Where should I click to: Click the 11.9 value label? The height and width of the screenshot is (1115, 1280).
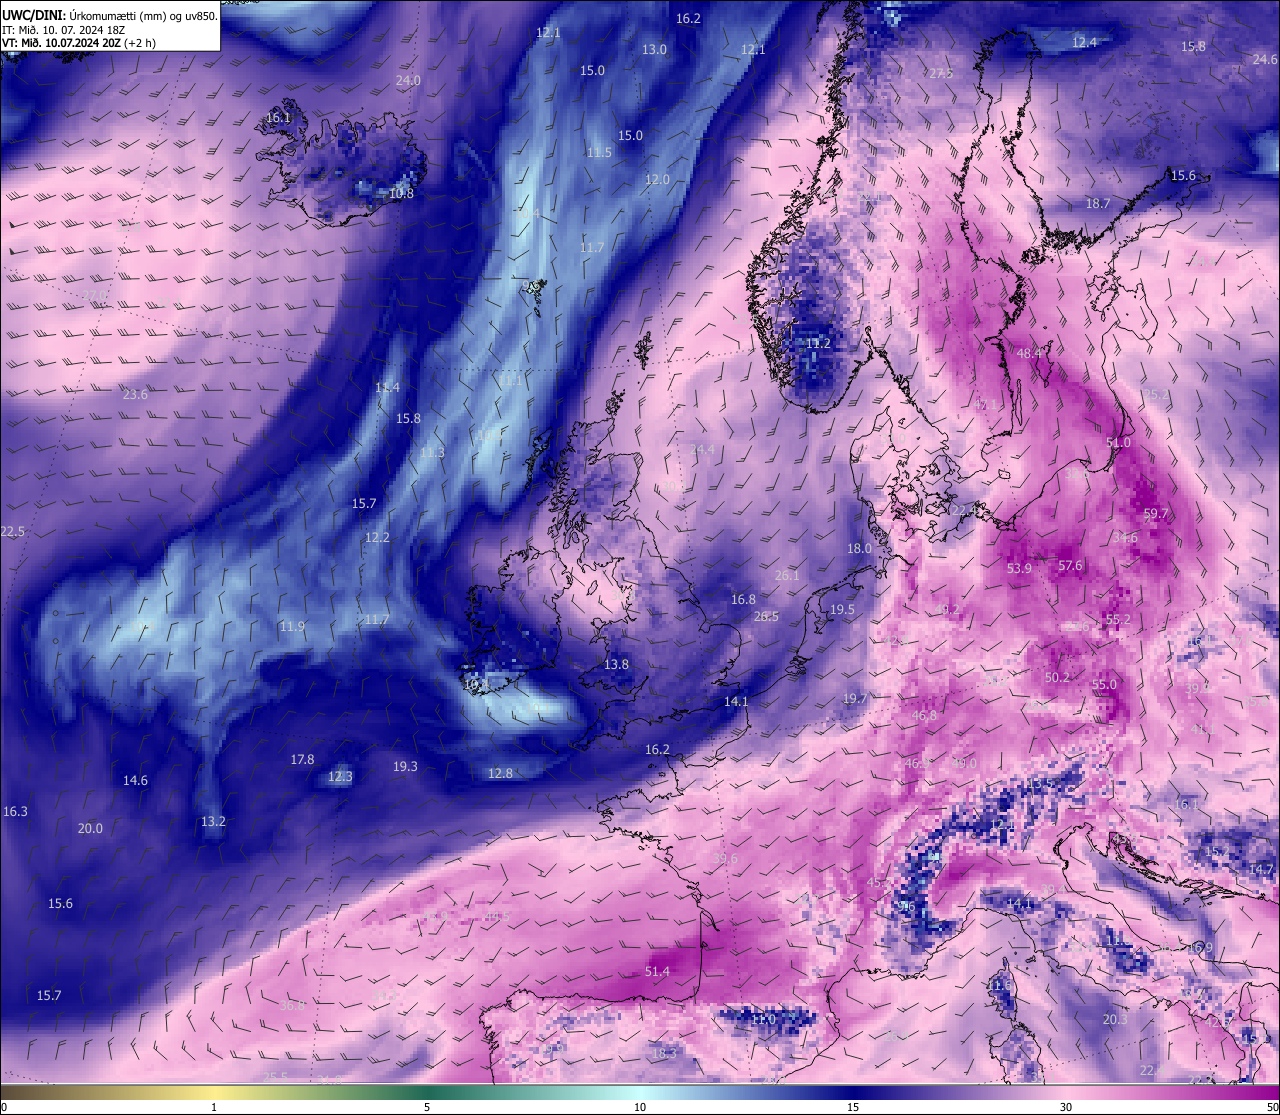292,626
